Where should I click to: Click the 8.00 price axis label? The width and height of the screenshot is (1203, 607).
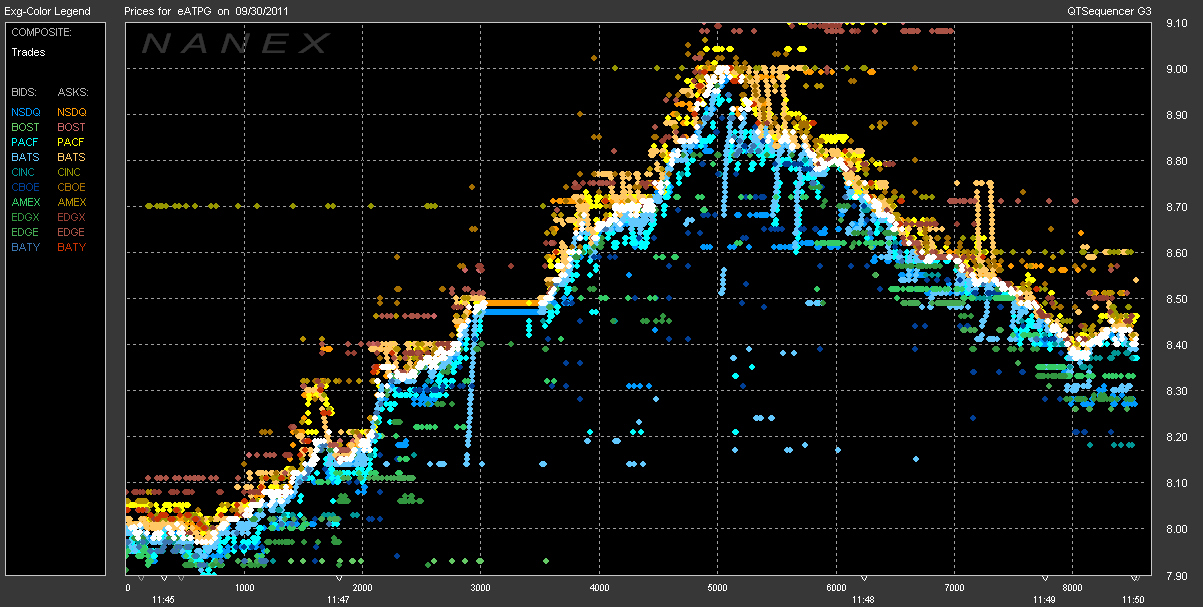point(1176,529)
